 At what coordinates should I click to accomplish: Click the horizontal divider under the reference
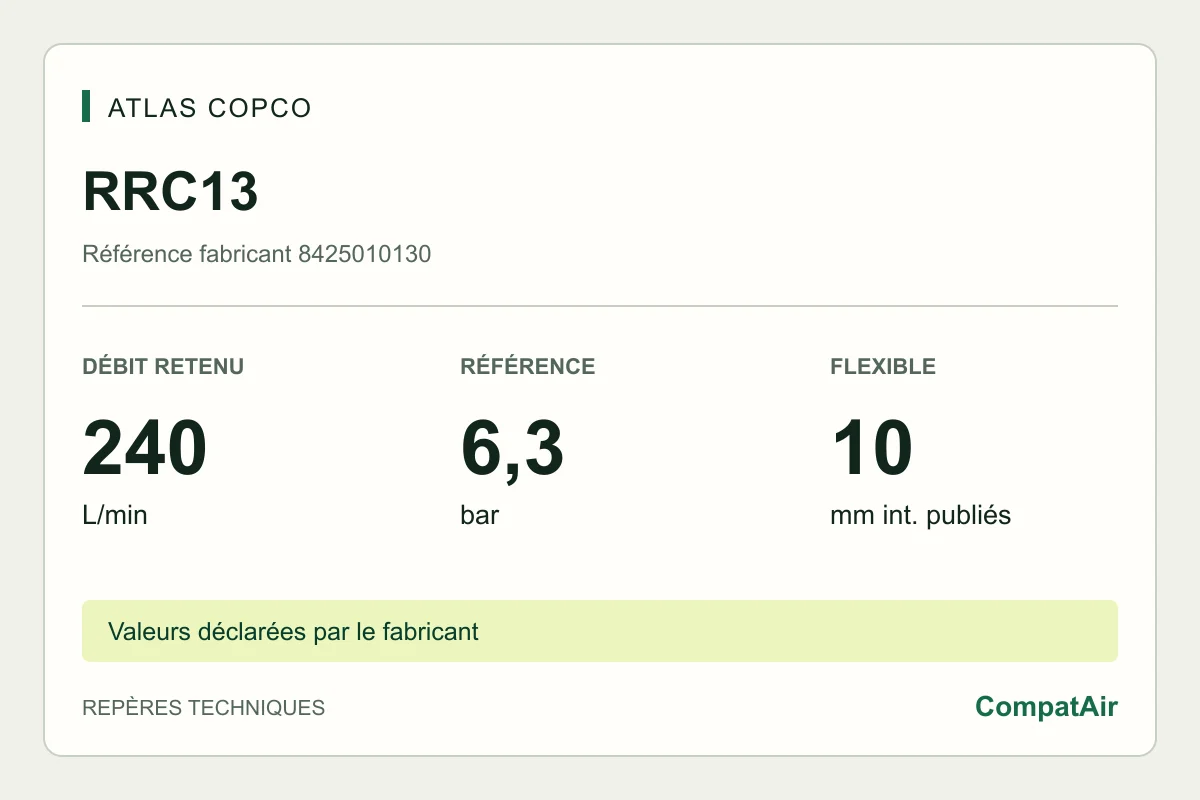click(x=600, y=305)
